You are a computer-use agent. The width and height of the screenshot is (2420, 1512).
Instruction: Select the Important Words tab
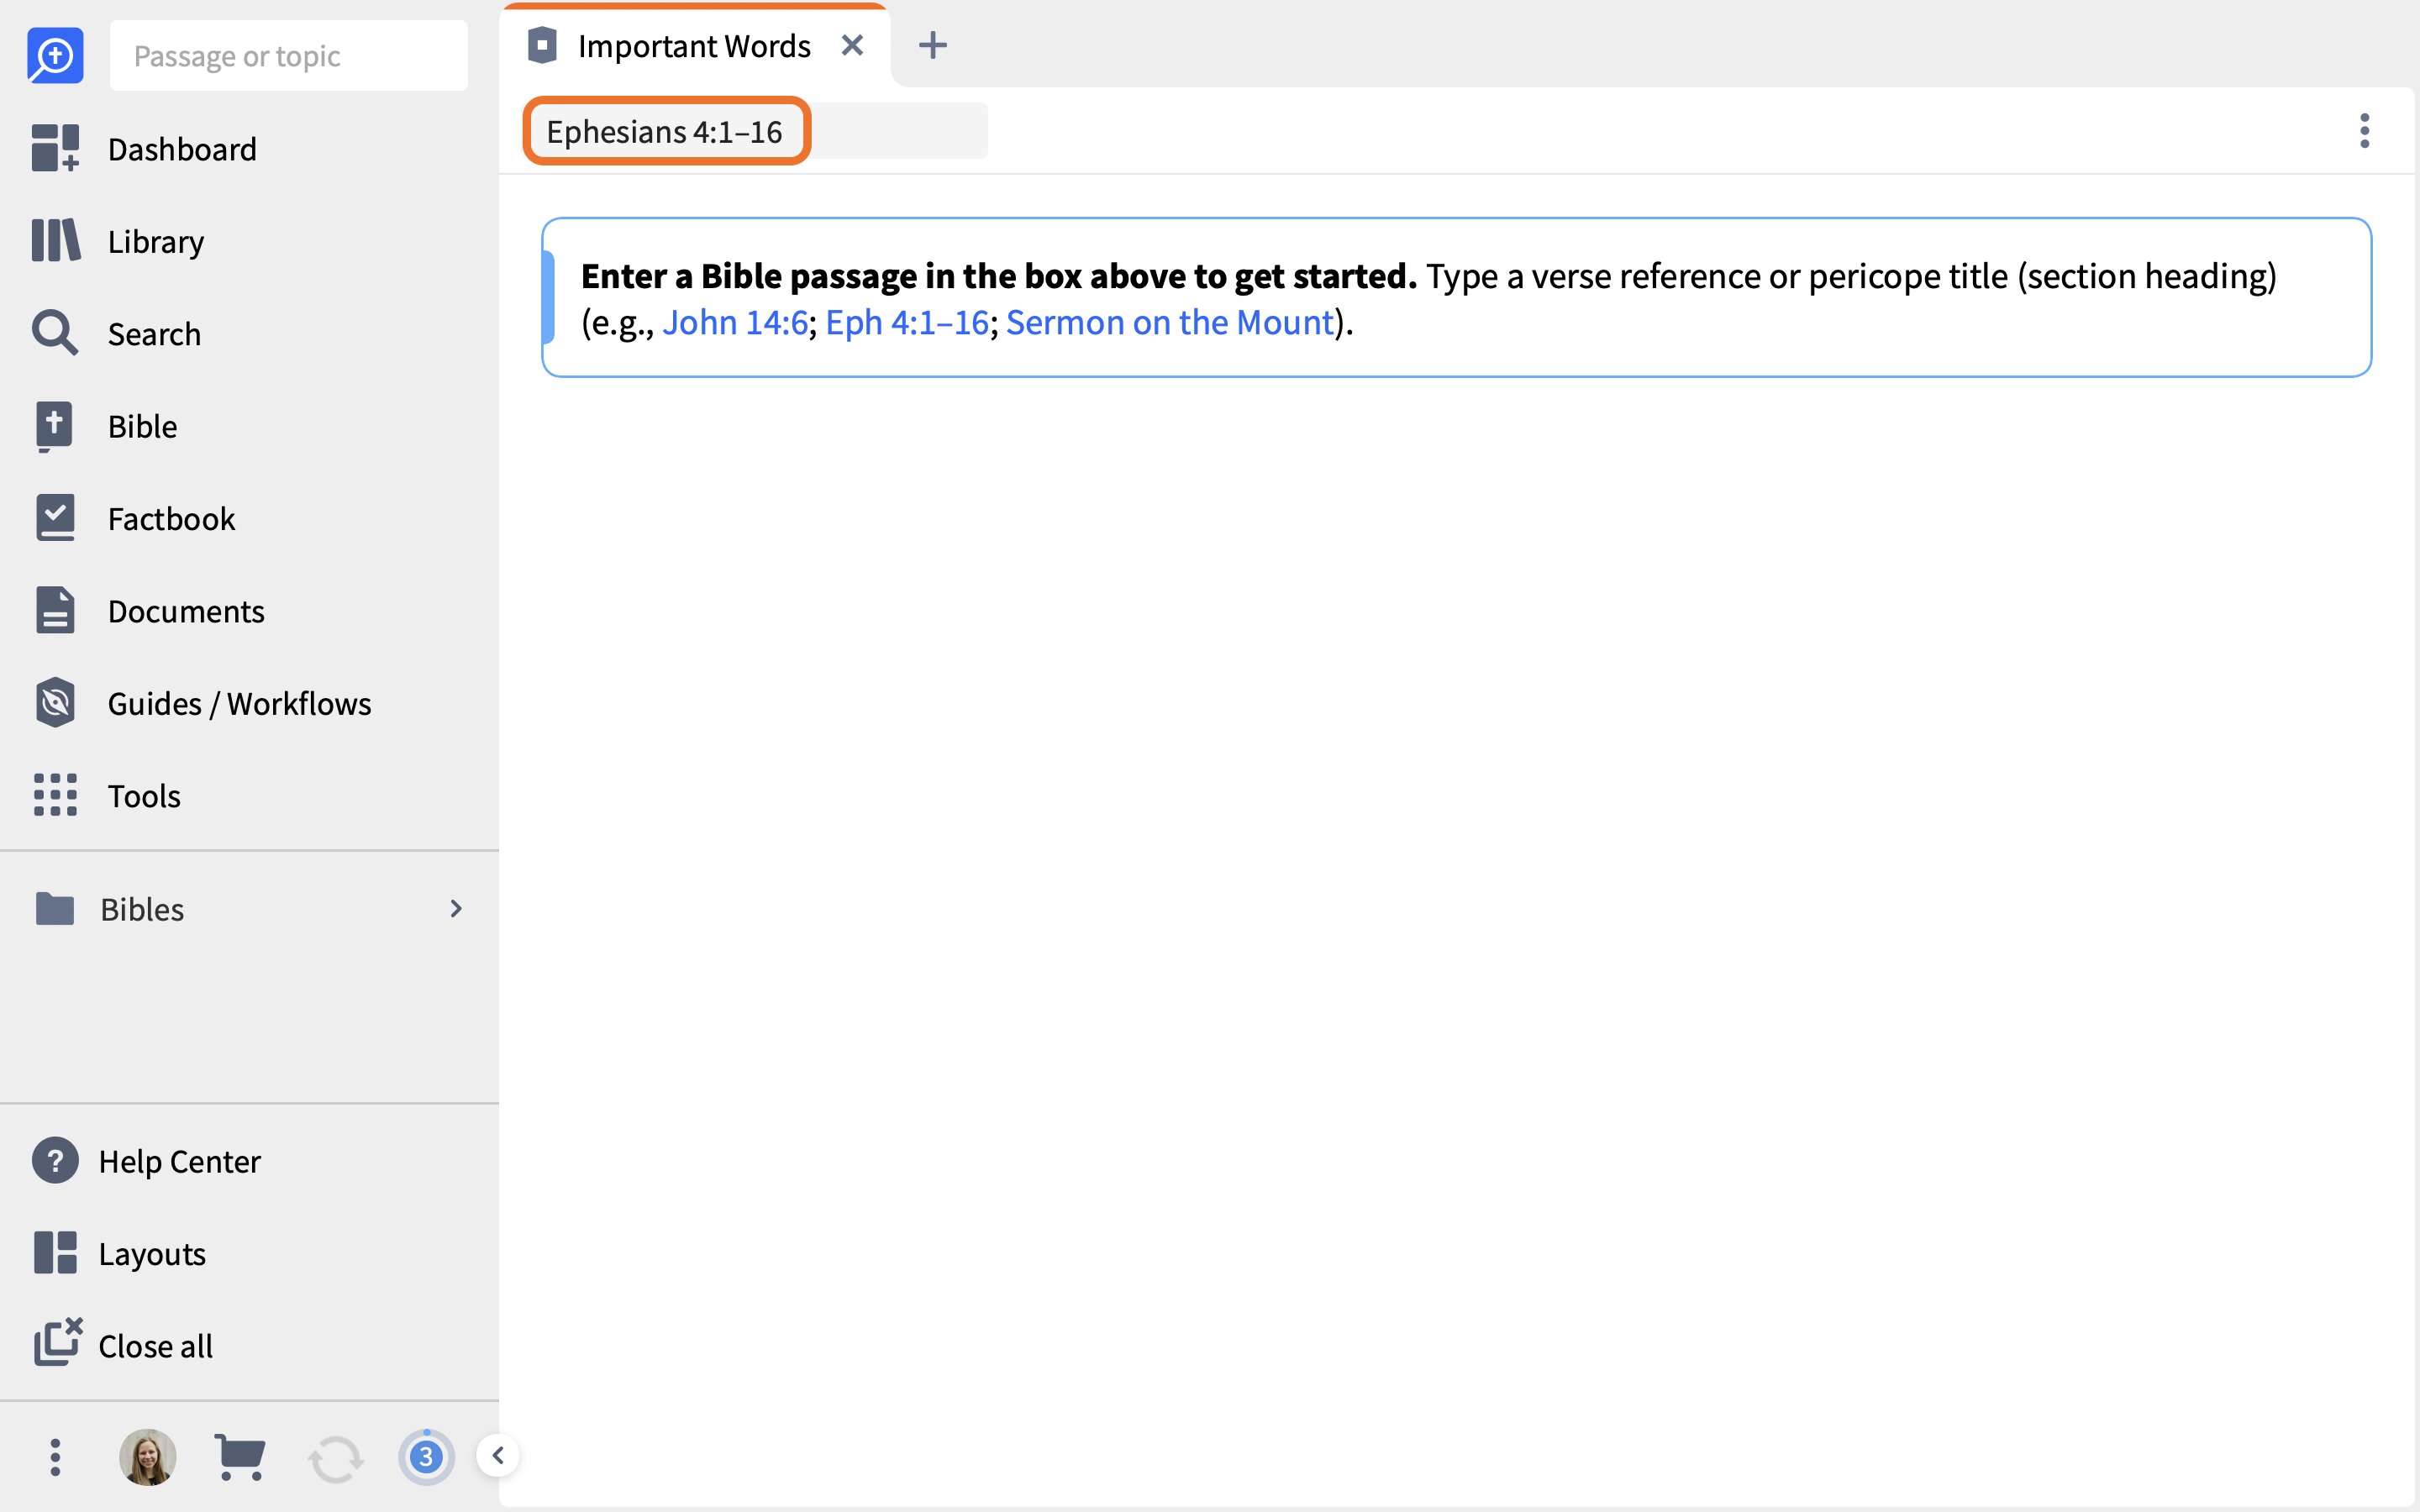pyautogui.click(x=695, y=46)
